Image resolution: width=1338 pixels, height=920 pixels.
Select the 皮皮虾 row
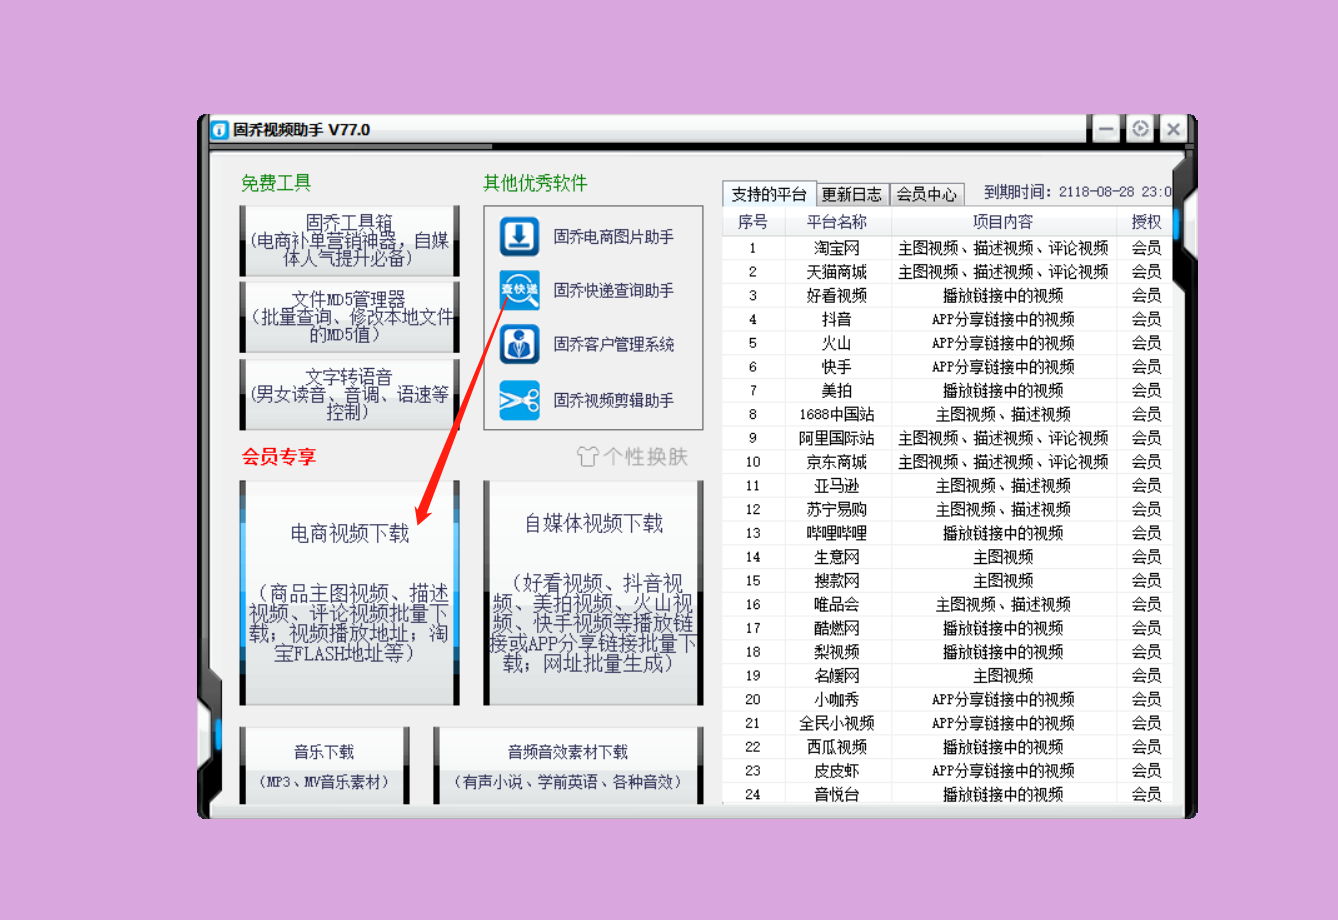[947, 771]
